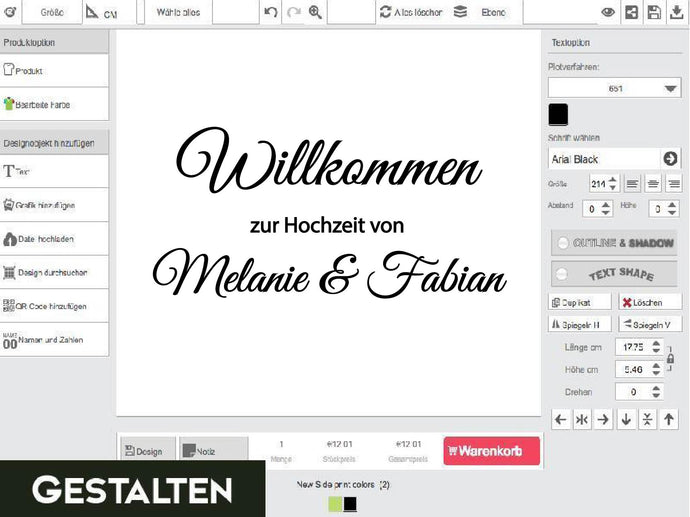Click the horizontal center alignment icon
This screenshot has width=690, height=517.
point(581,420)
